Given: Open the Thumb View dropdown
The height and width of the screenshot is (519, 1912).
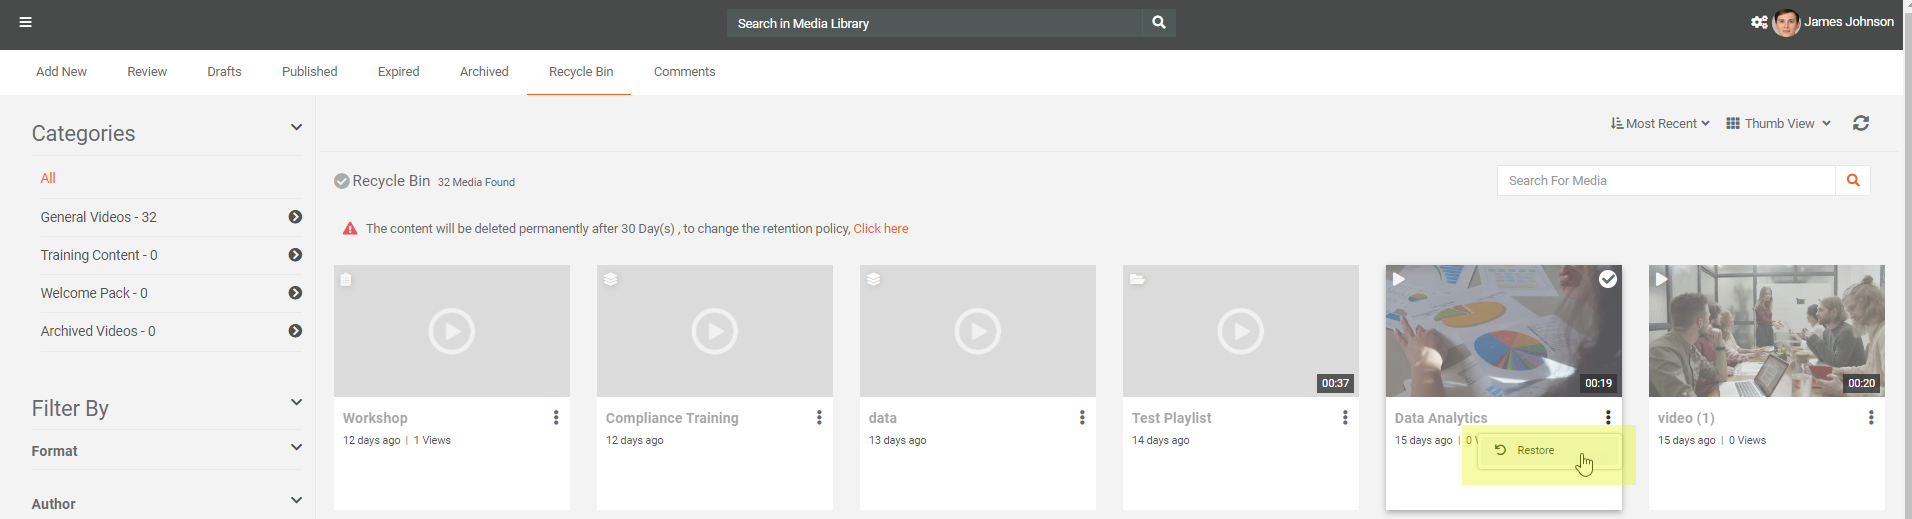Looking at the screenshot, I should 1778,123.
